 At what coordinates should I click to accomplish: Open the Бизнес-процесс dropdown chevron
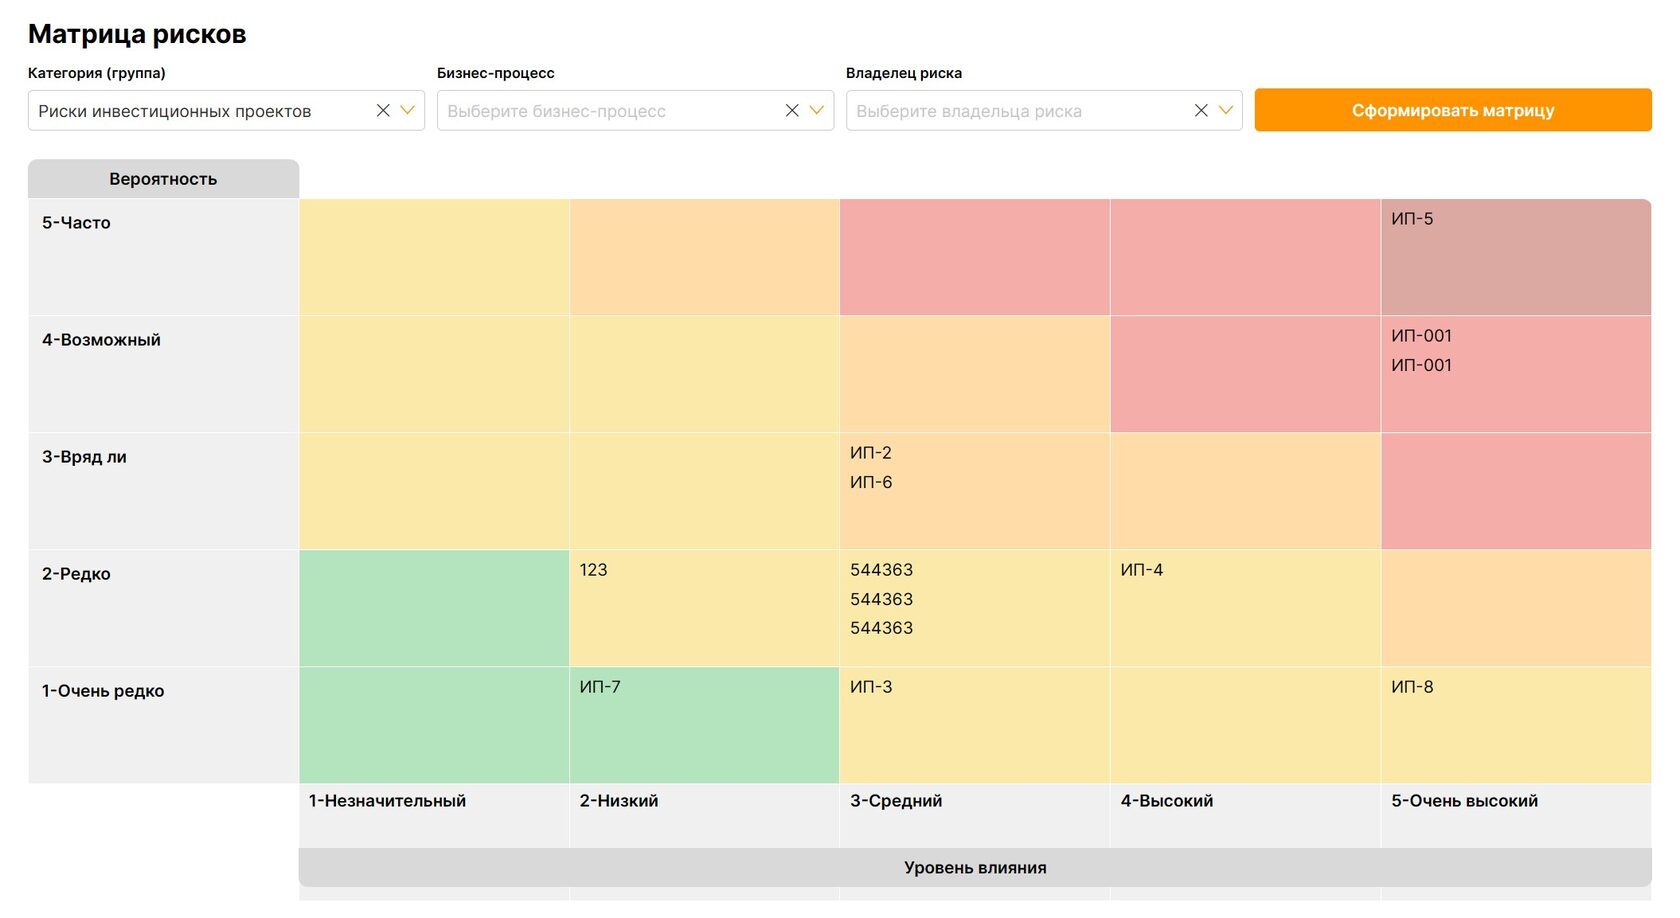point(816,111)
